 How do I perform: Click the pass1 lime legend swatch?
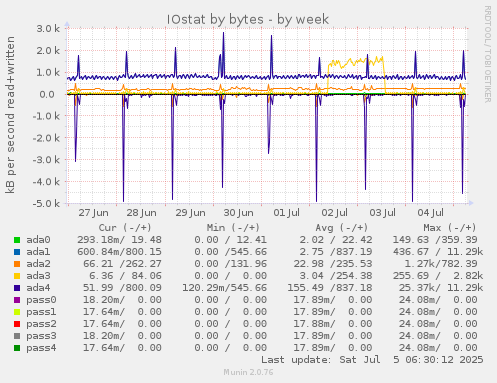click(x=17, y=312)
